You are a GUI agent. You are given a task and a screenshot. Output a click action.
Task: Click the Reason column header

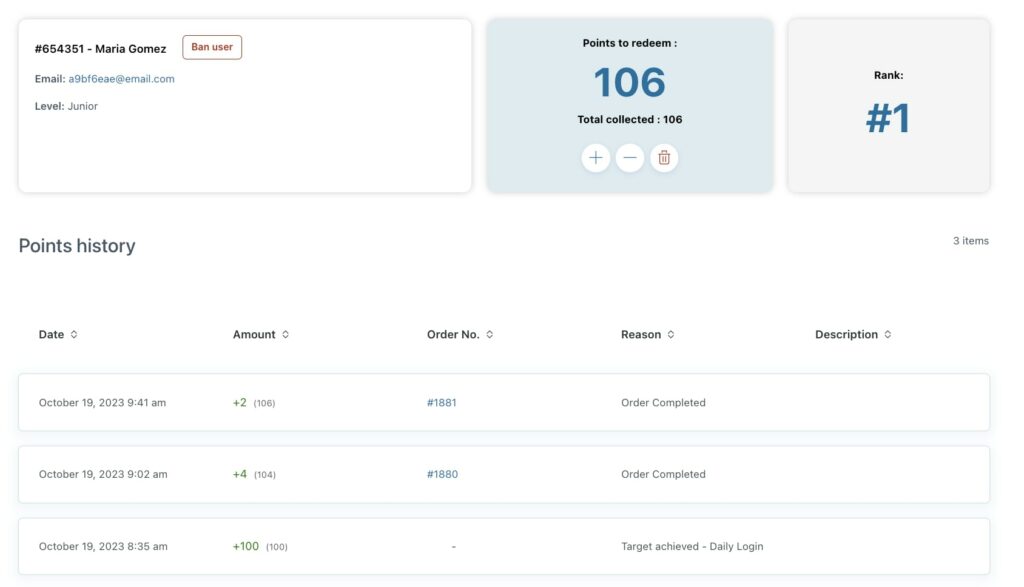coord(641,334)
